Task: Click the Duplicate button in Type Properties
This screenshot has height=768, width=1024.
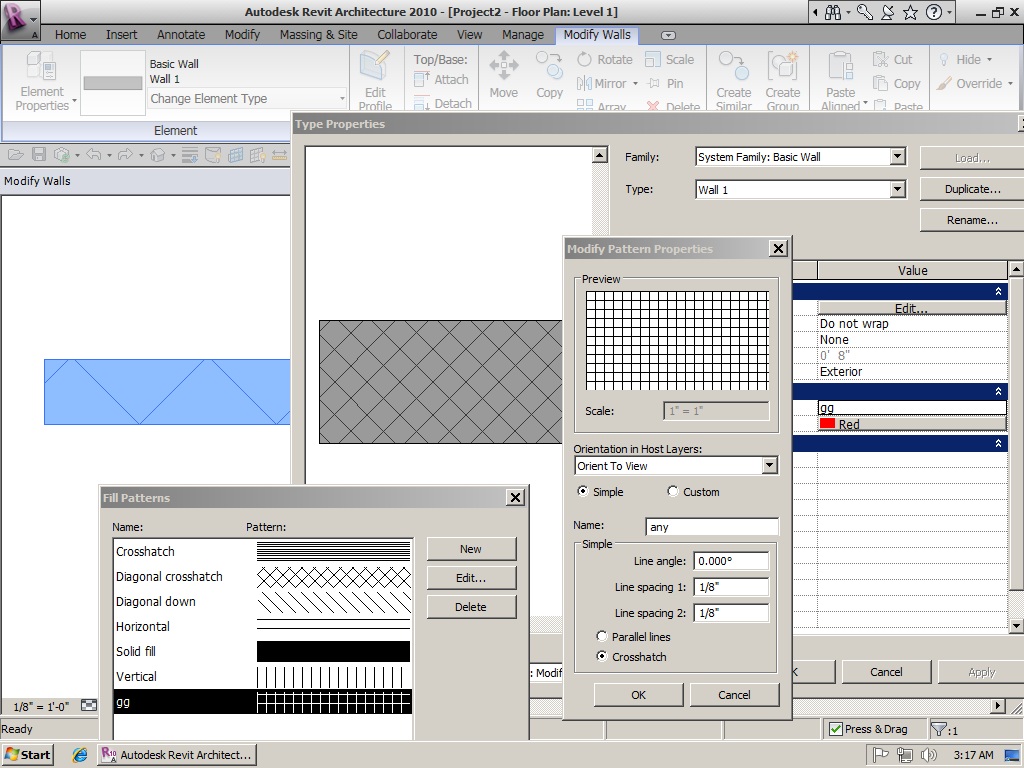Action: [x=971, y=189]
